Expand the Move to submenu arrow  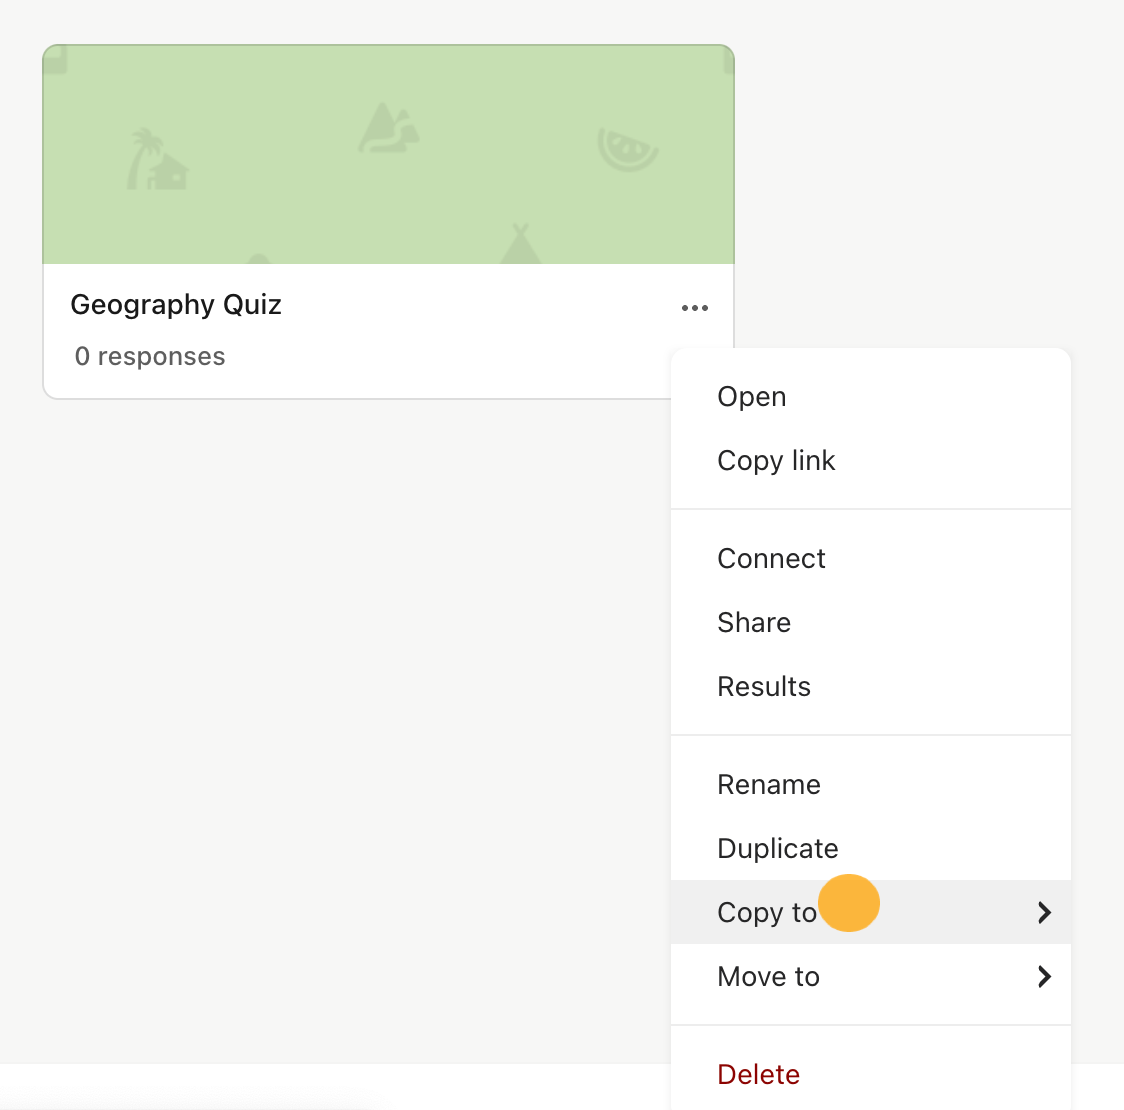(1044, 976)
